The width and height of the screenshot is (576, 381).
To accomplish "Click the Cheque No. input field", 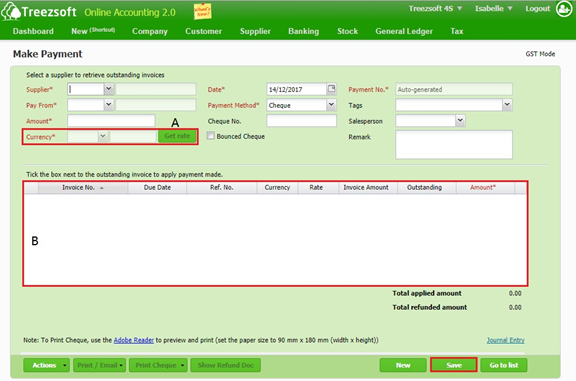I will point(302,121).
